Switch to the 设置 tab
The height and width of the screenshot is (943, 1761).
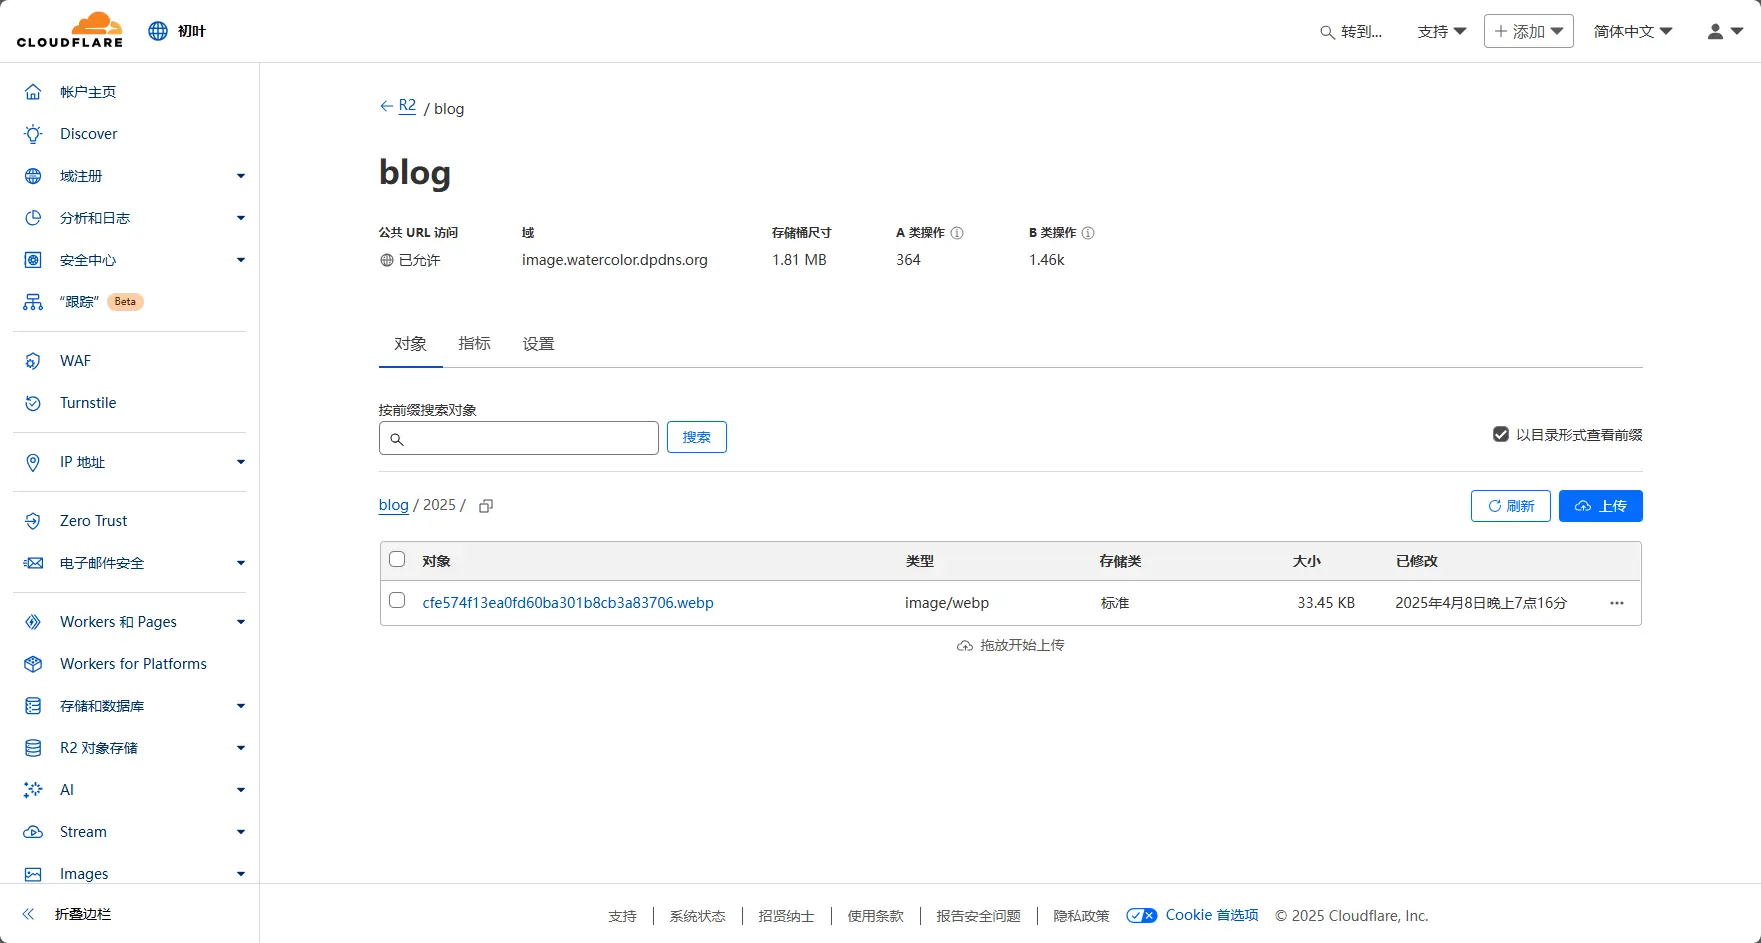coord(538,343)
